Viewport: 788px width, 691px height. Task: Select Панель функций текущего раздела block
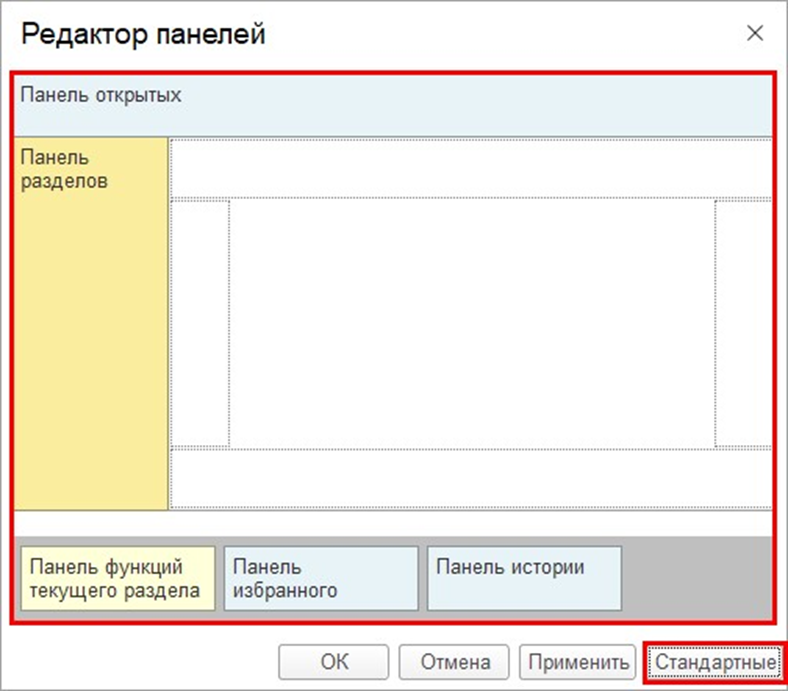coord(118,578)
